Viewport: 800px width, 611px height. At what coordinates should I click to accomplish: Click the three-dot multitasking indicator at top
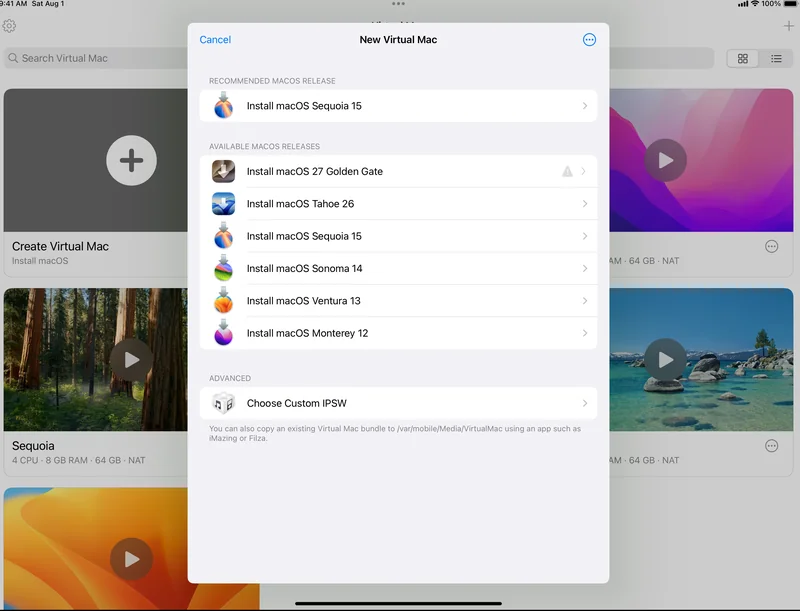coord(398,4)
